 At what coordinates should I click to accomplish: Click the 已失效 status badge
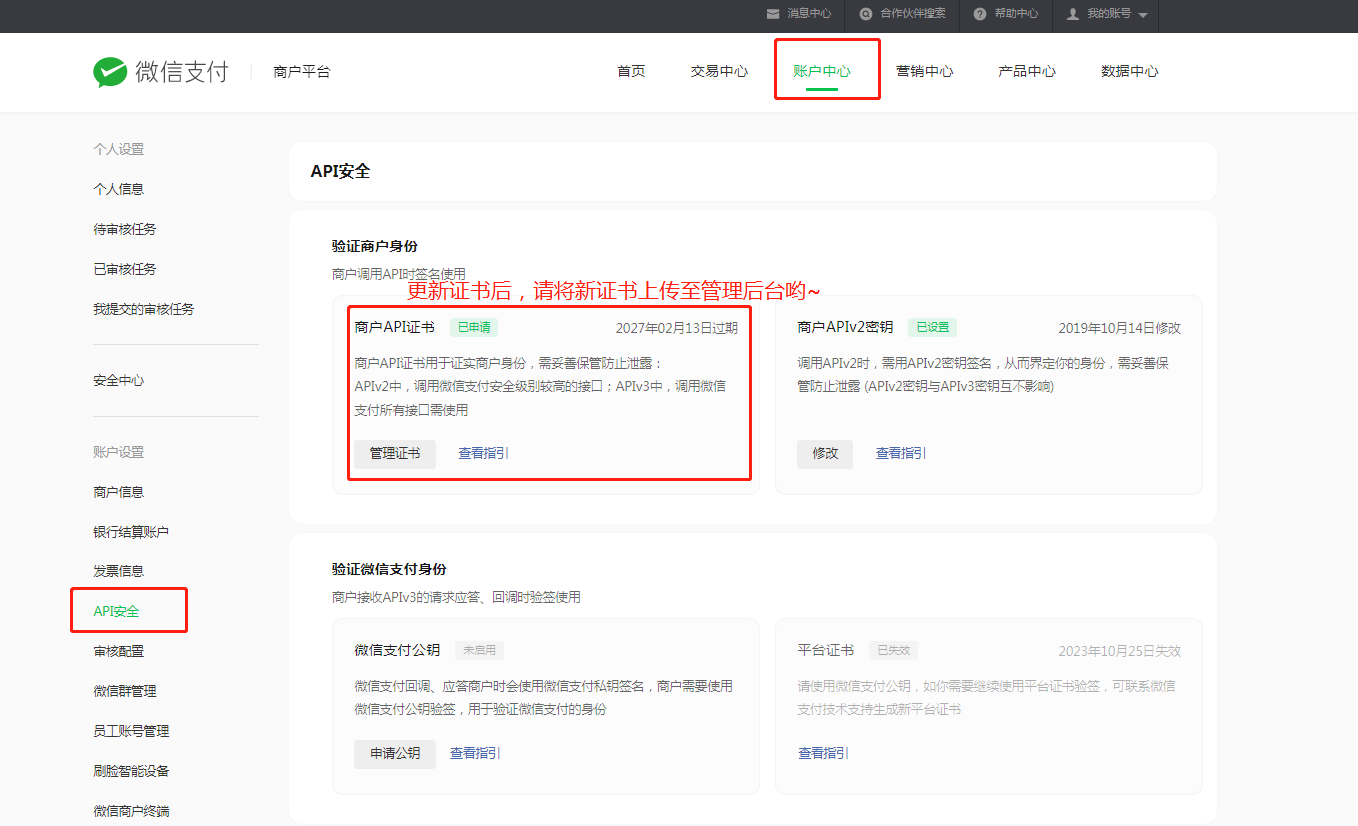coord(893,650)
